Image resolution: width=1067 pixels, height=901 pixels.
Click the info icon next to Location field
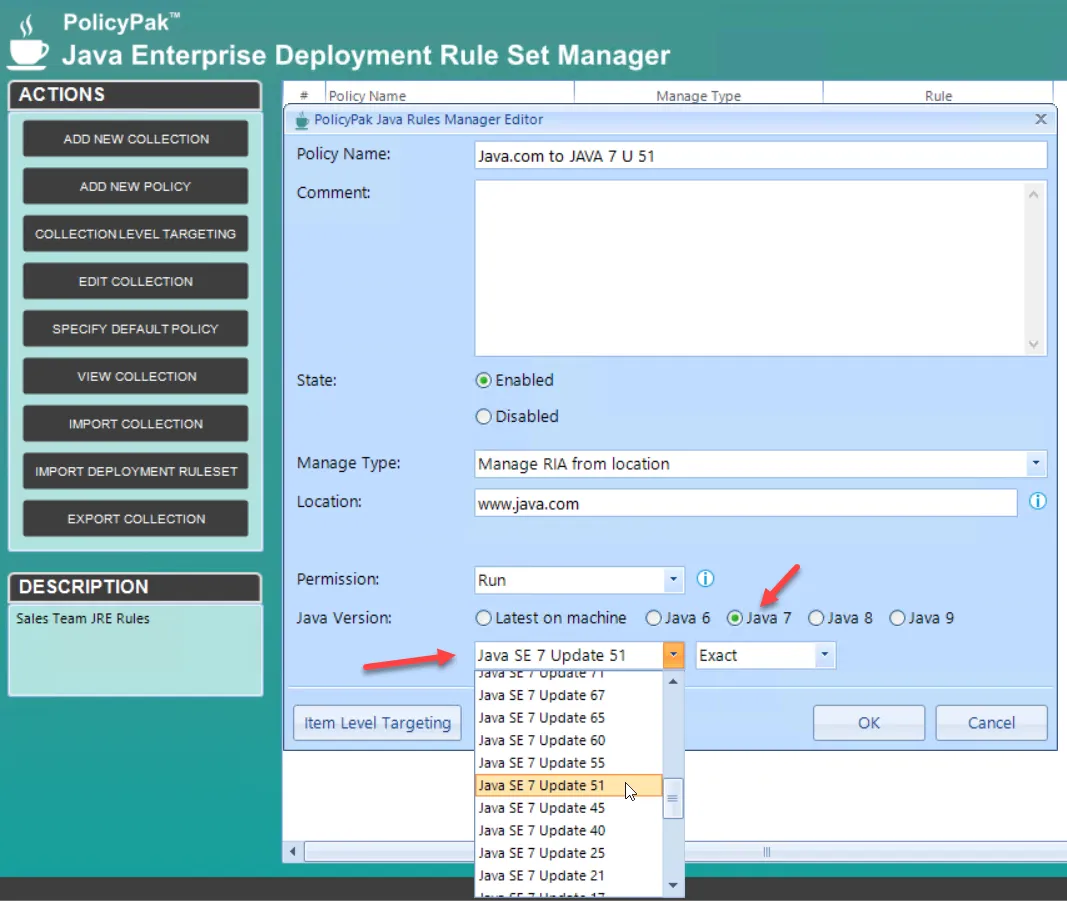coord(1037,502)
